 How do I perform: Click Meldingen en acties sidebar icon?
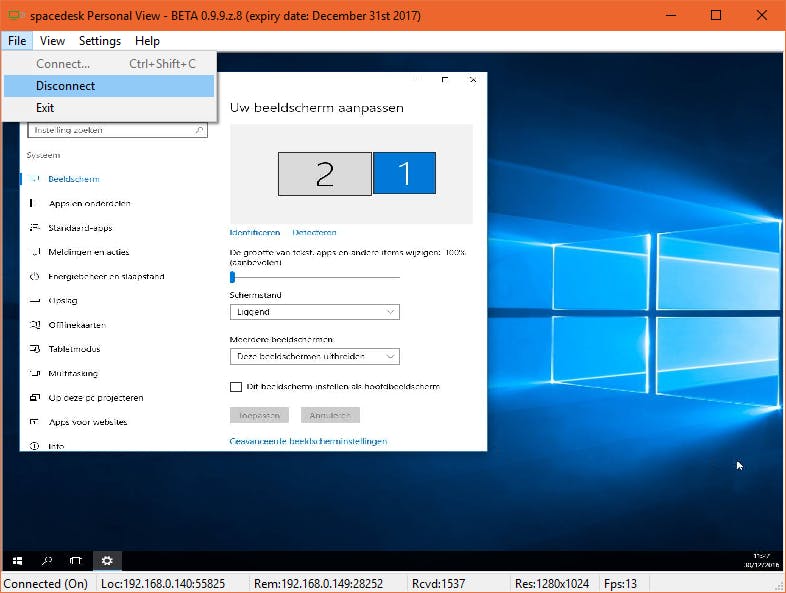35,252
